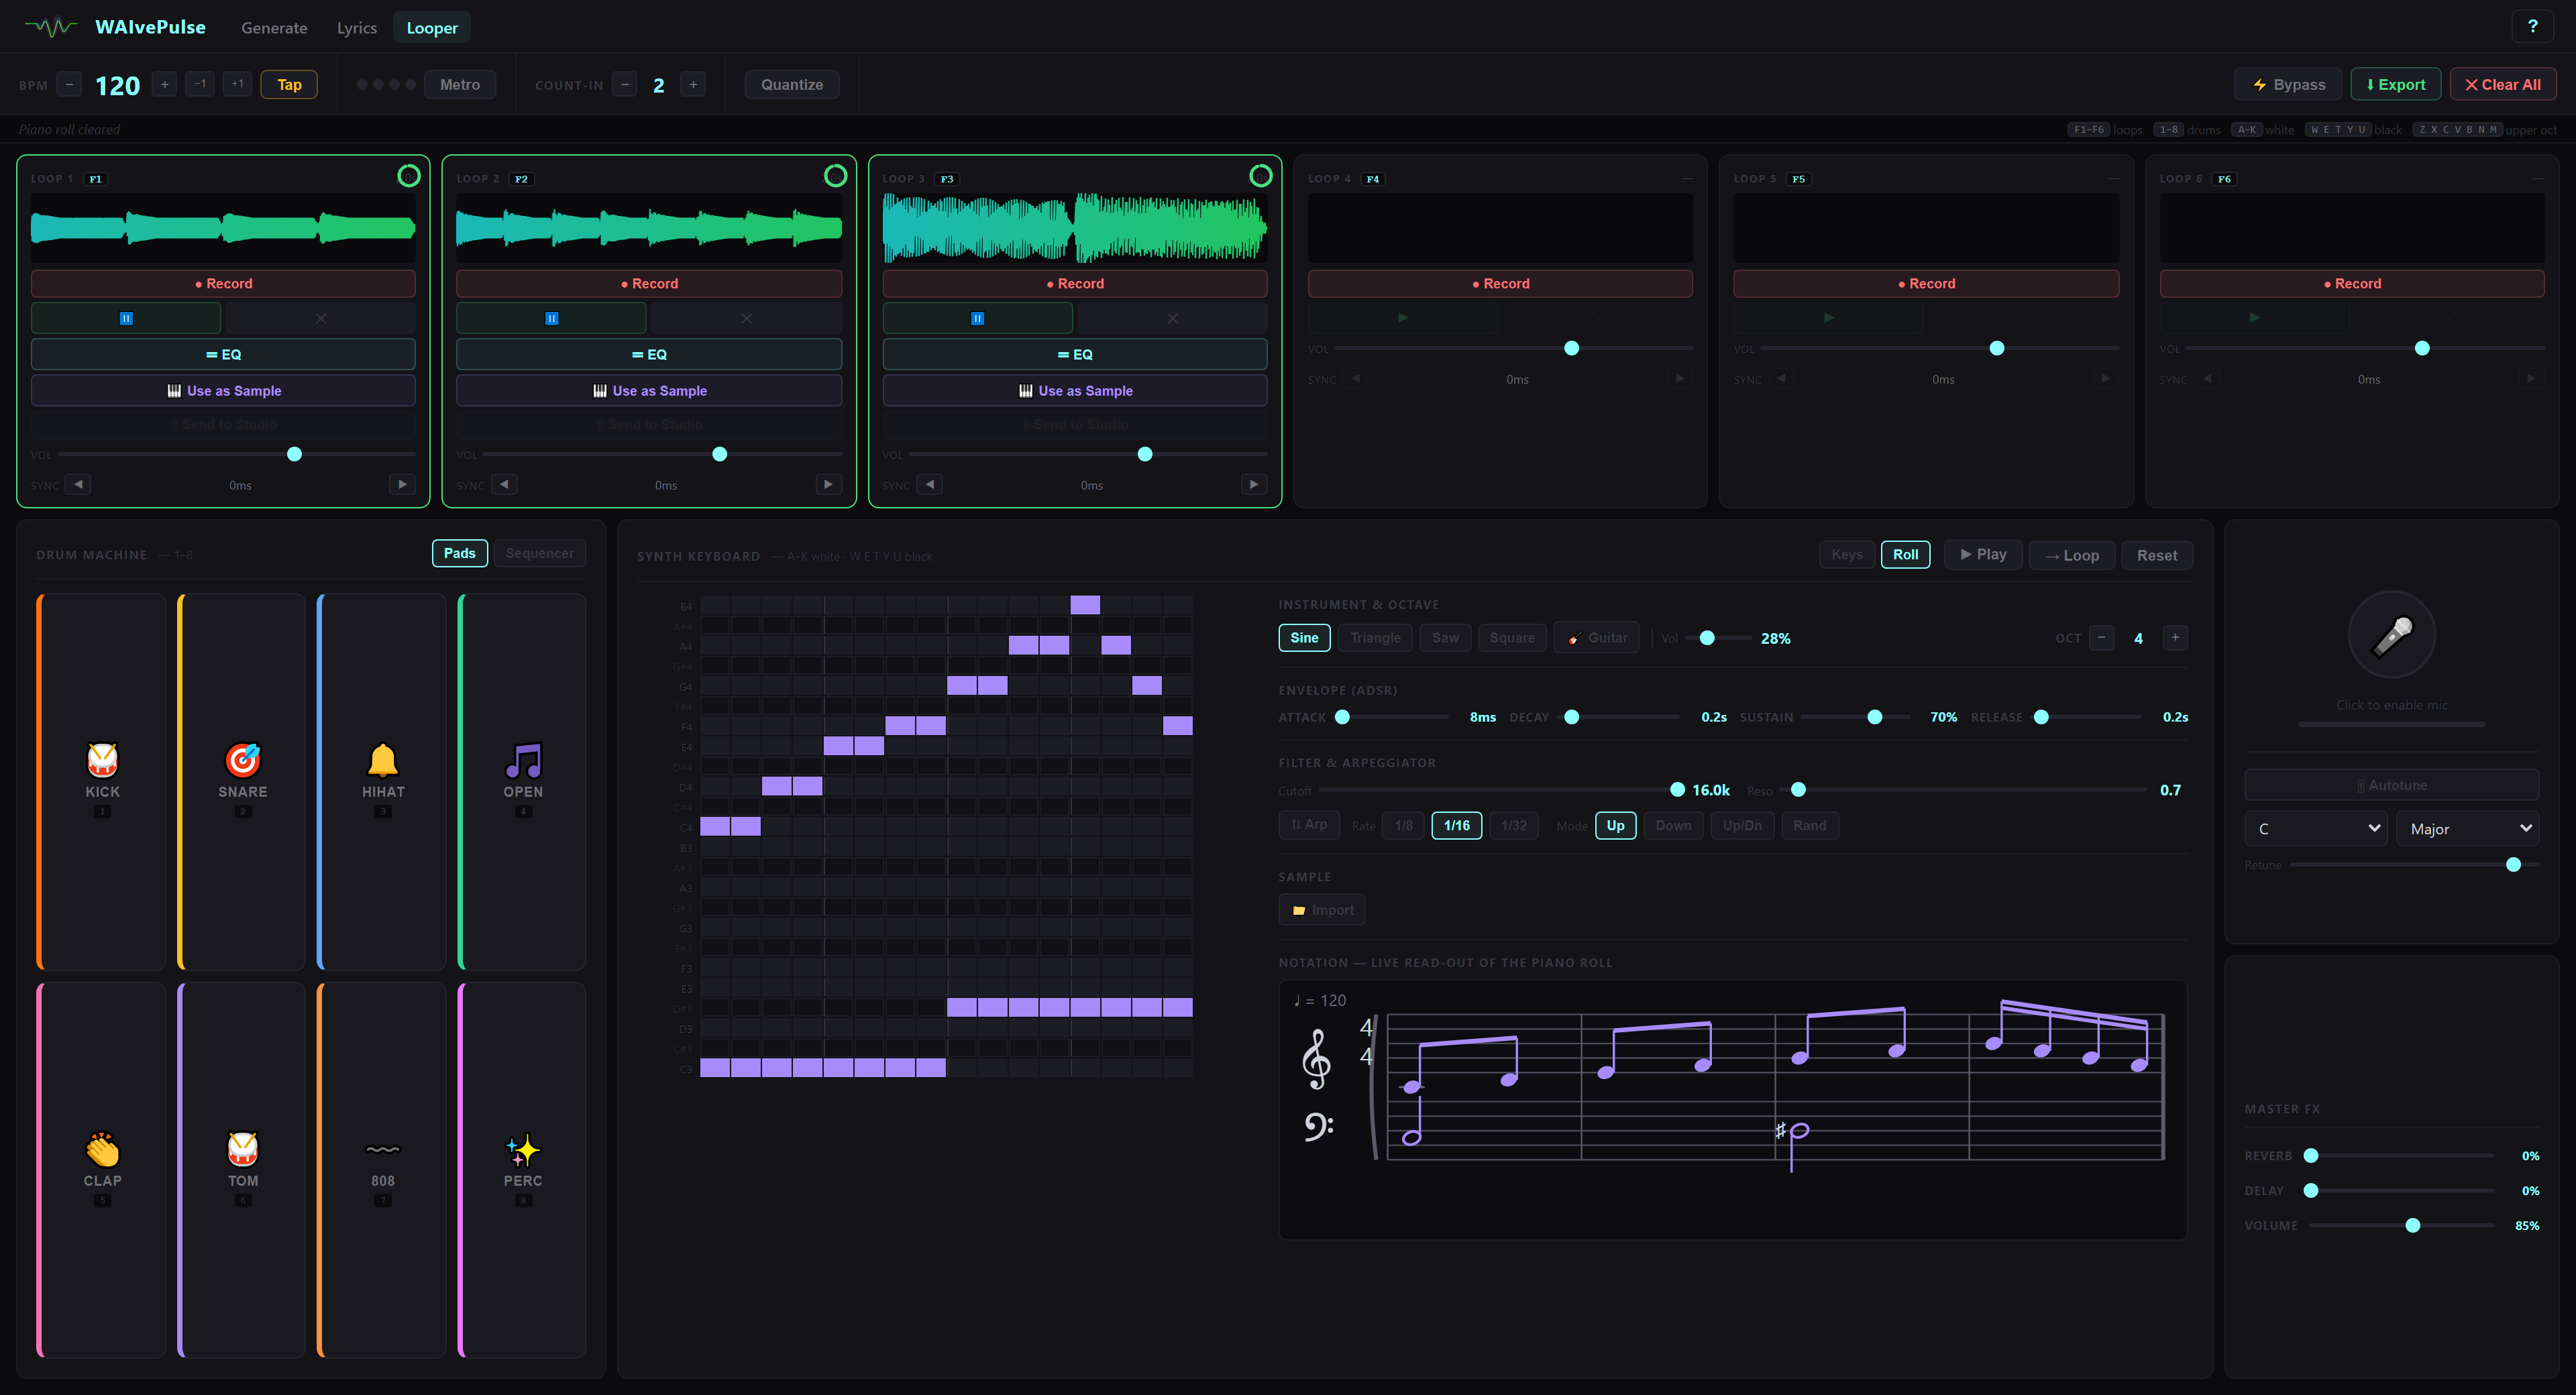Set arp mode to Up/Dn
Screen dimensions: 2576x1395
[x=1742, y=825]
